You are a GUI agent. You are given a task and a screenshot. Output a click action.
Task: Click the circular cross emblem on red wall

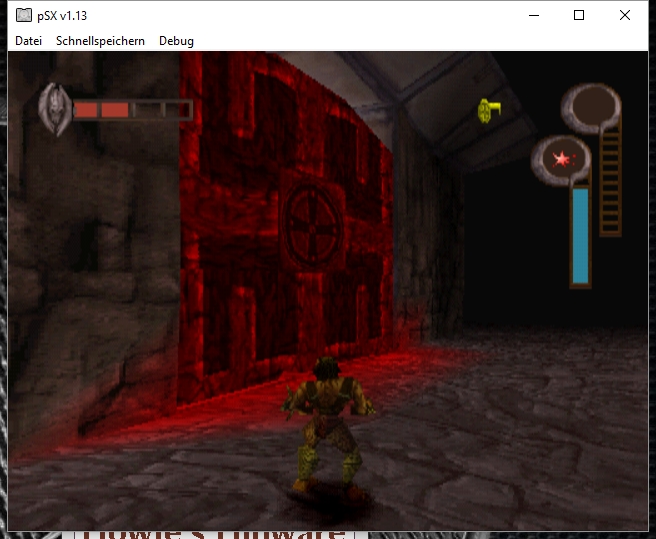(312, 226)
